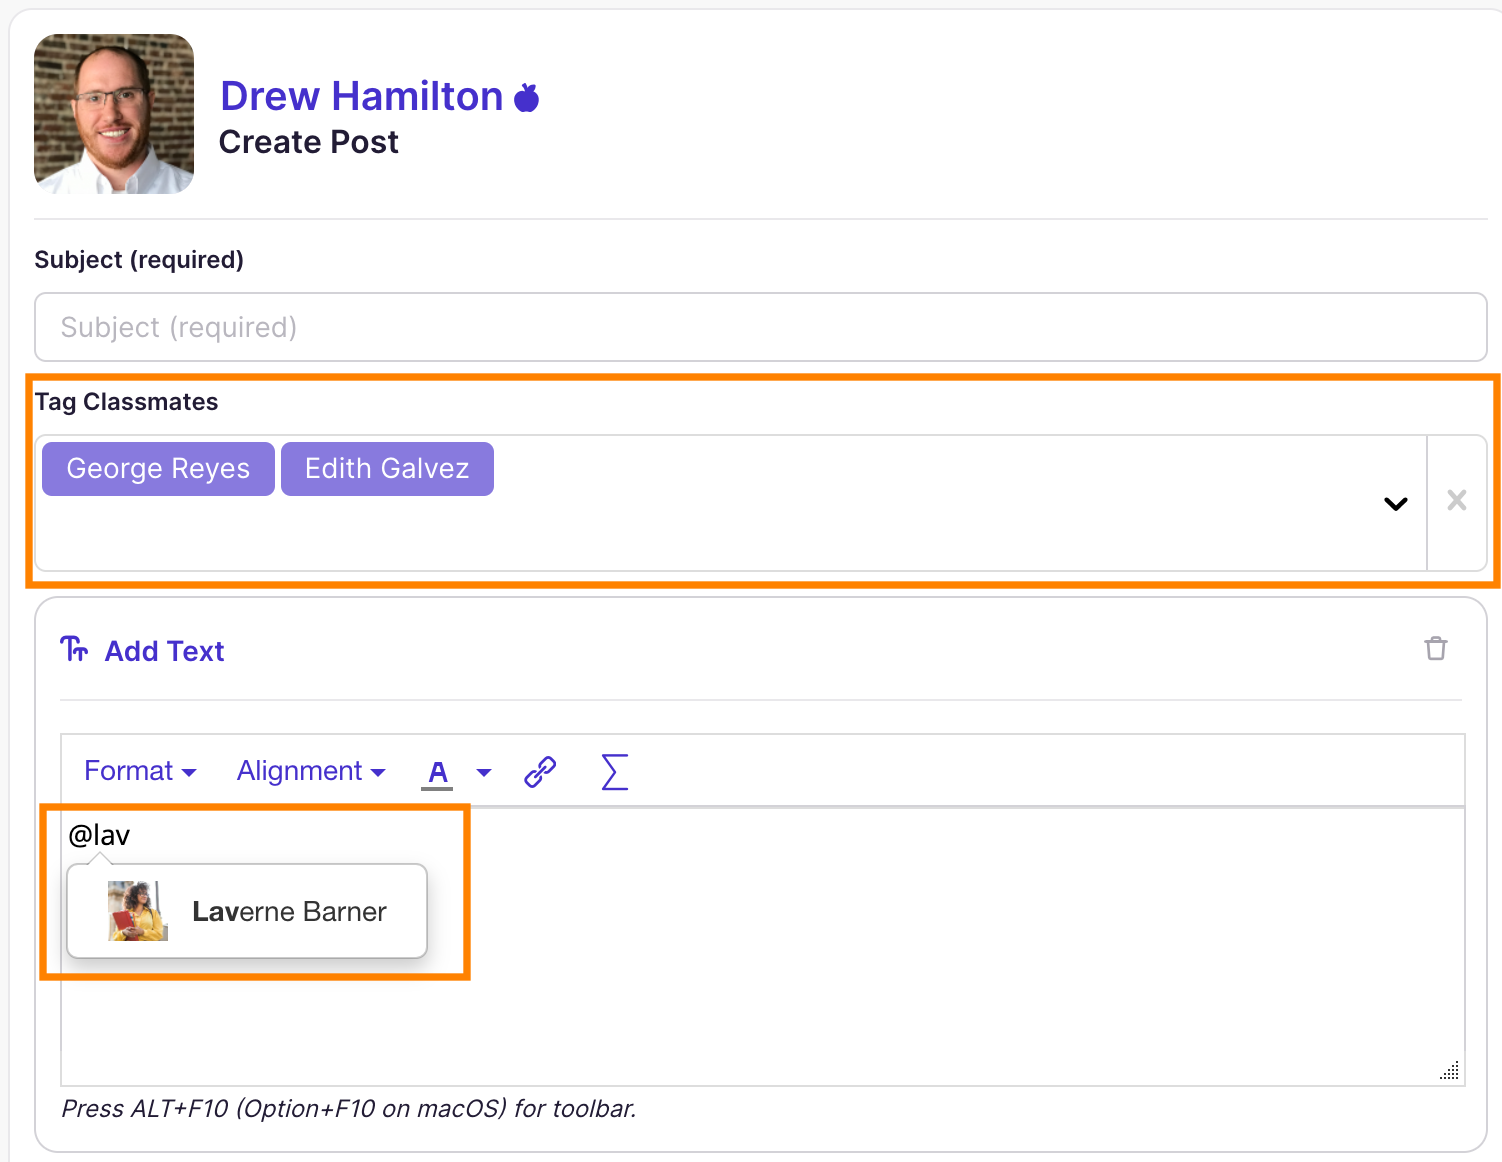Click the Add Text heading
Viewport: 1502px width, 1162px height.
pos(165,651)
